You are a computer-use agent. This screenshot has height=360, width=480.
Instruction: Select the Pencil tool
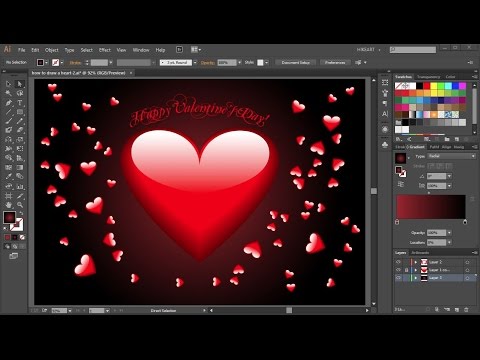click(x=20, y=121)
